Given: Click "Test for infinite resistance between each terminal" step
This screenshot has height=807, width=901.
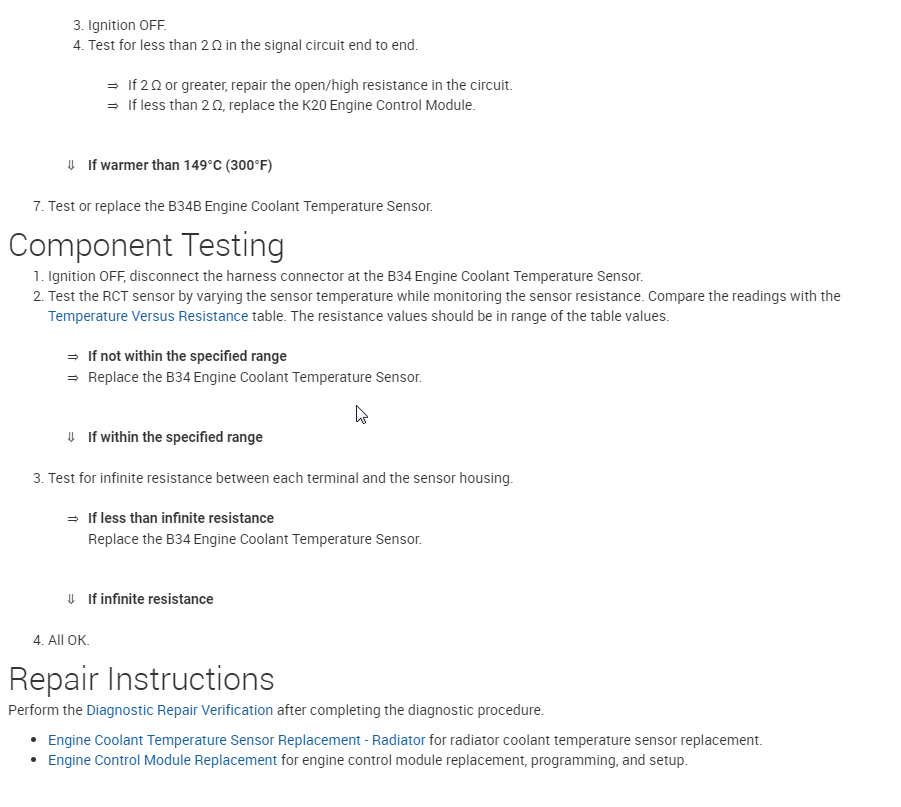Looking at the screenshot, I should [280, 478].
